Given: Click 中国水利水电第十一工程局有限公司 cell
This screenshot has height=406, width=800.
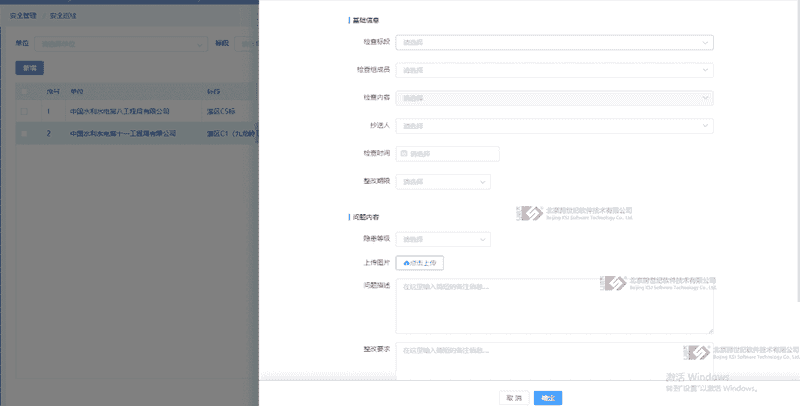Looking at the screenshot, I should coord(123,134).
